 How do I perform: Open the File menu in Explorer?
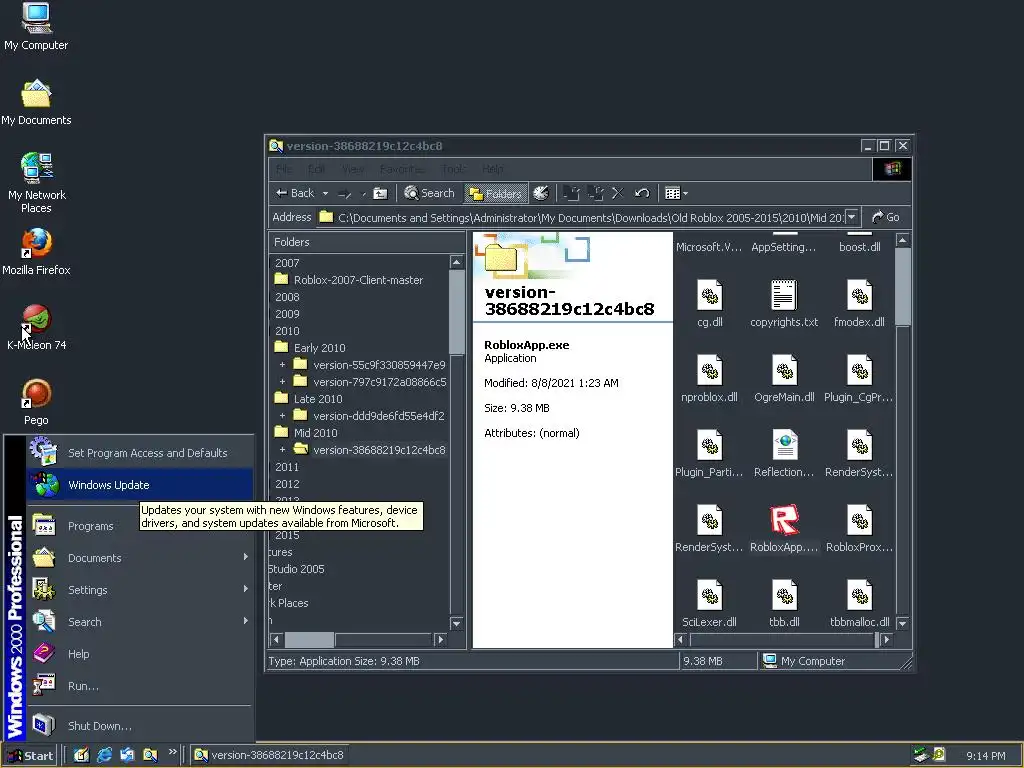(284, 169)
